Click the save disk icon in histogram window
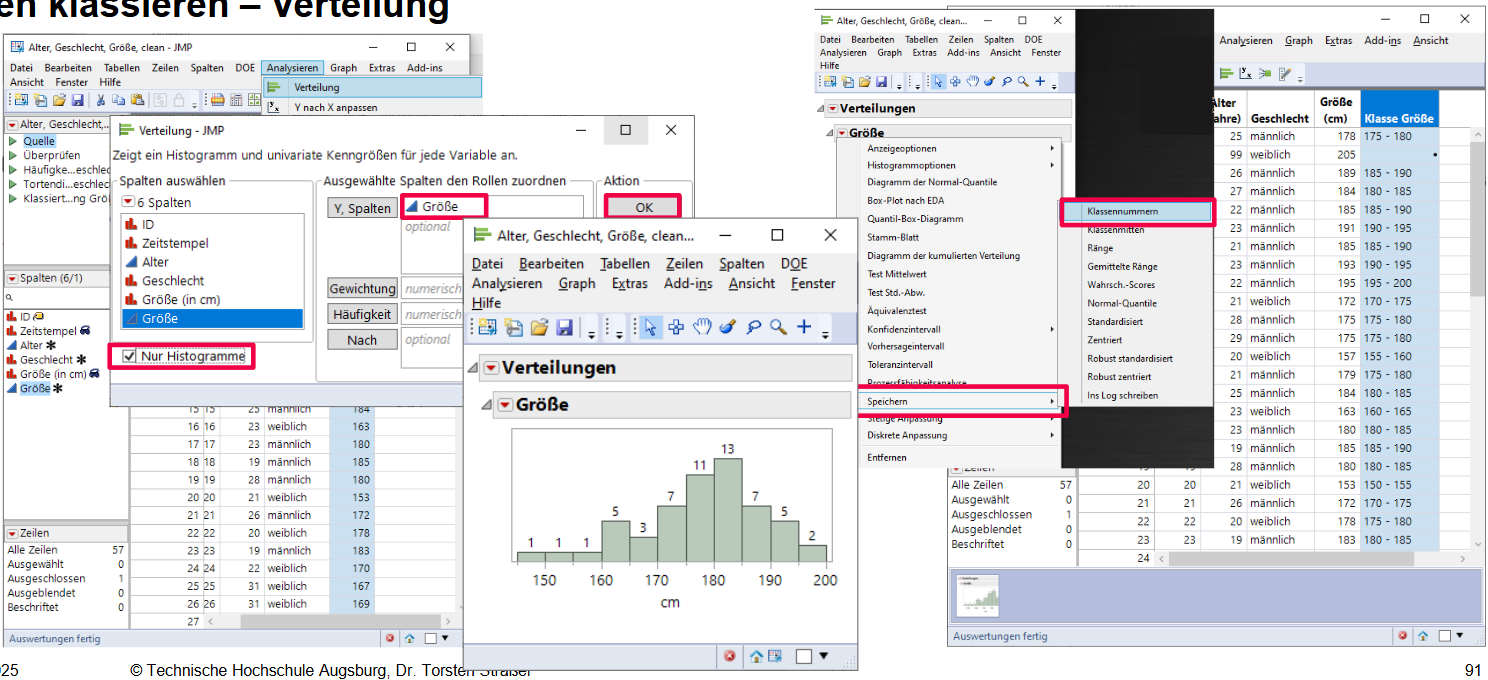The image size is (1488, 680). point(564,327)
